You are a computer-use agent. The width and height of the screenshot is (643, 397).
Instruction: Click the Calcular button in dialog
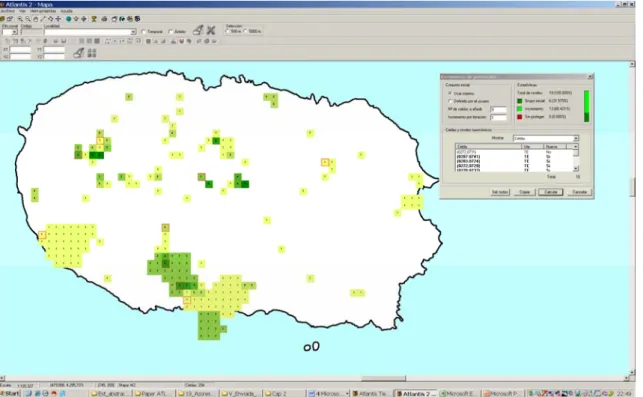[551, 192]
